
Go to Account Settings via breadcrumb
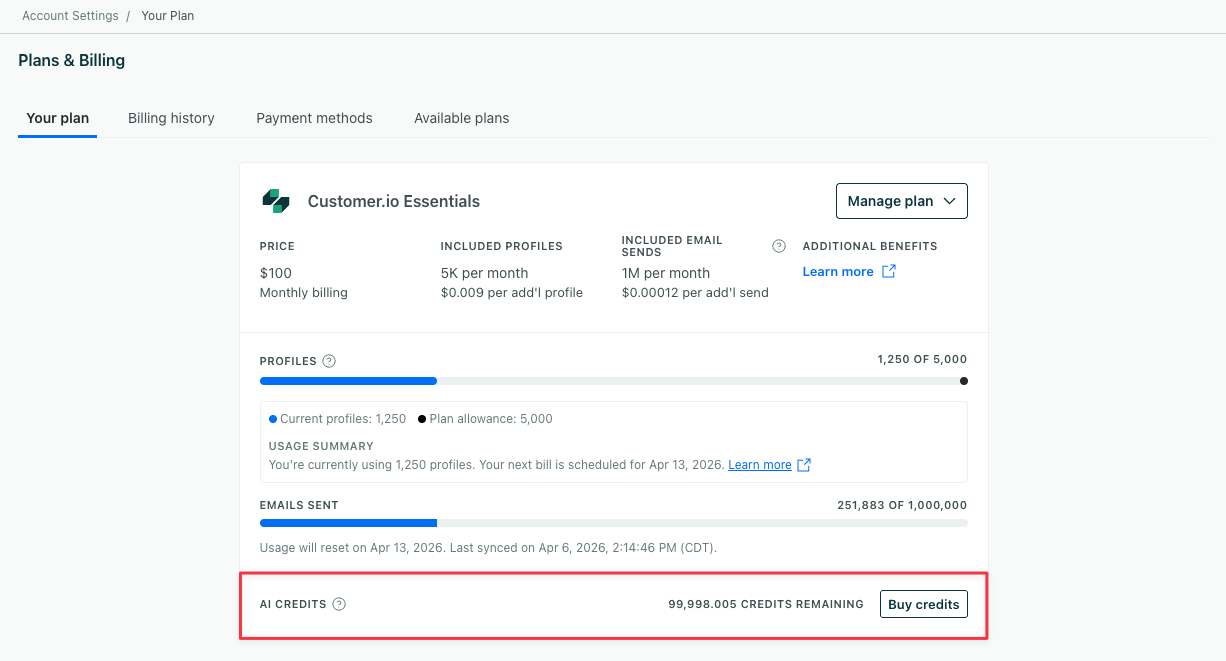coord(70,15)
